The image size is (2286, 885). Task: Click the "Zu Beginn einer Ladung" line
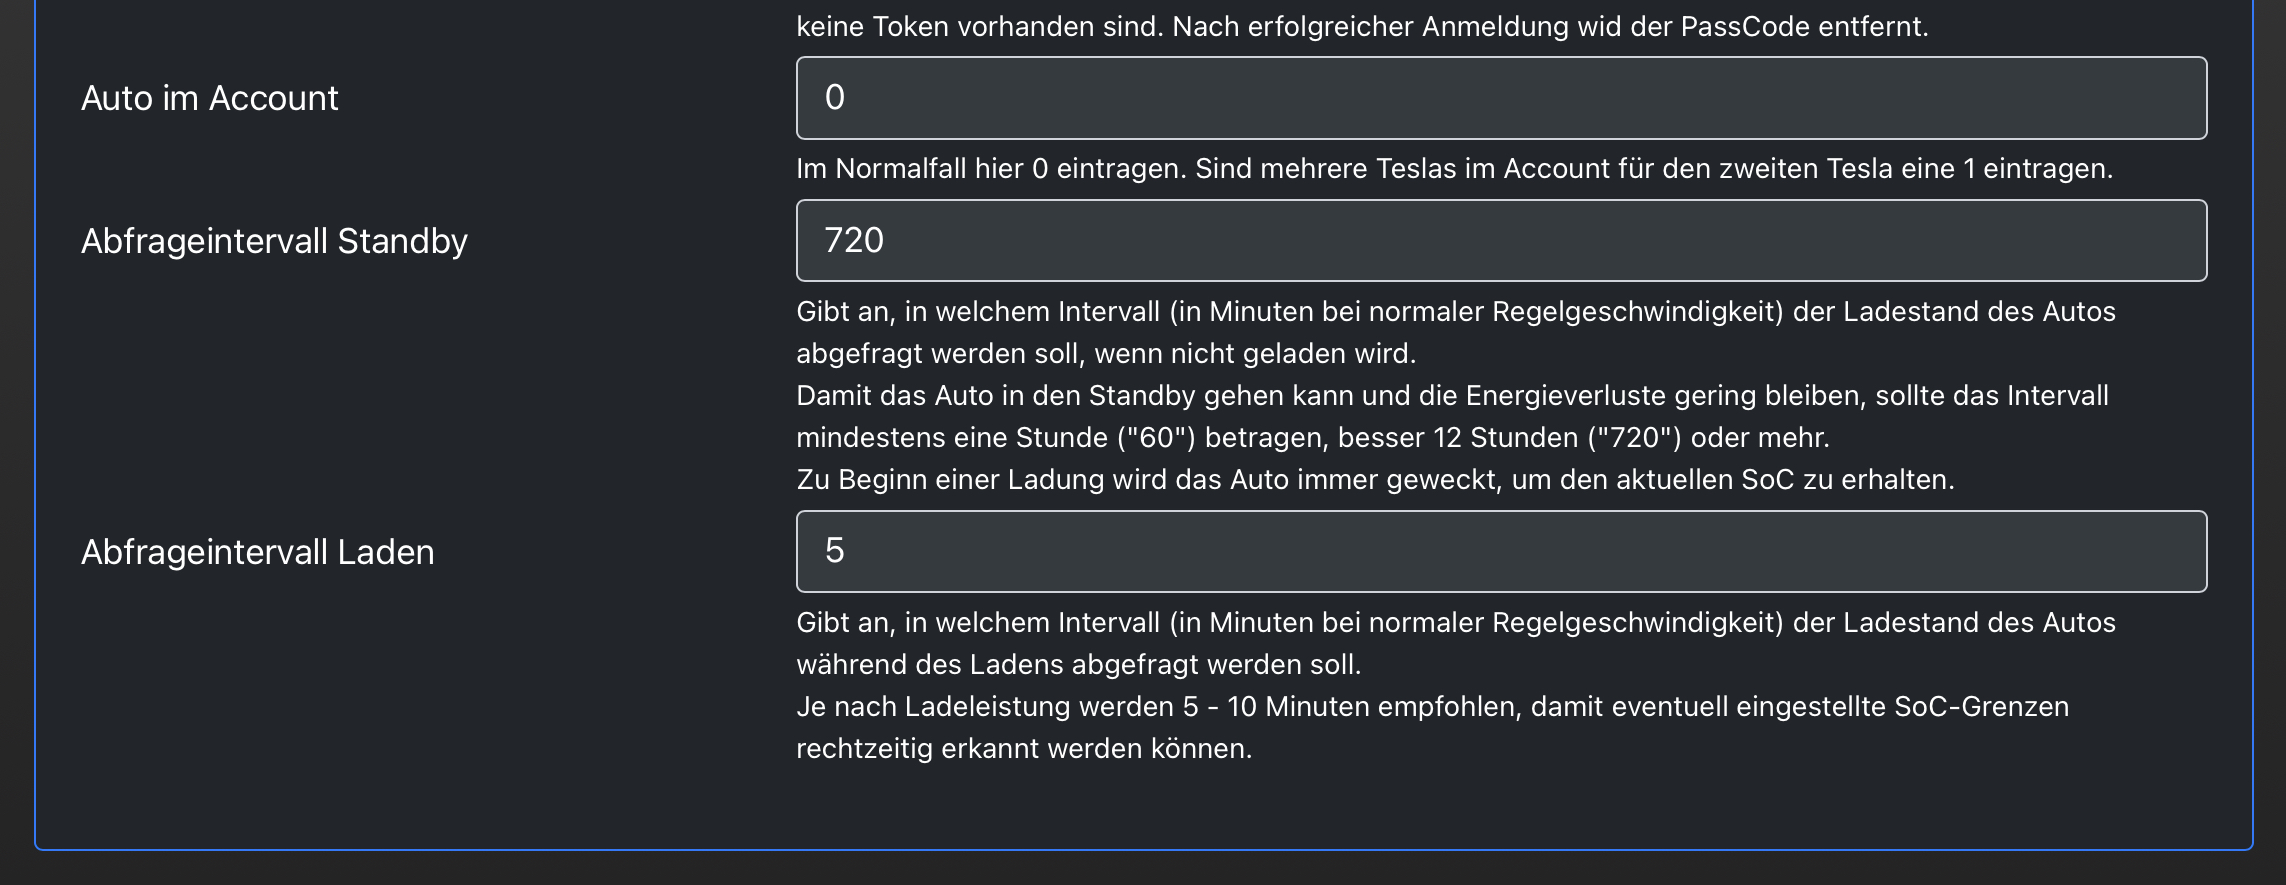click(1375, 480)
